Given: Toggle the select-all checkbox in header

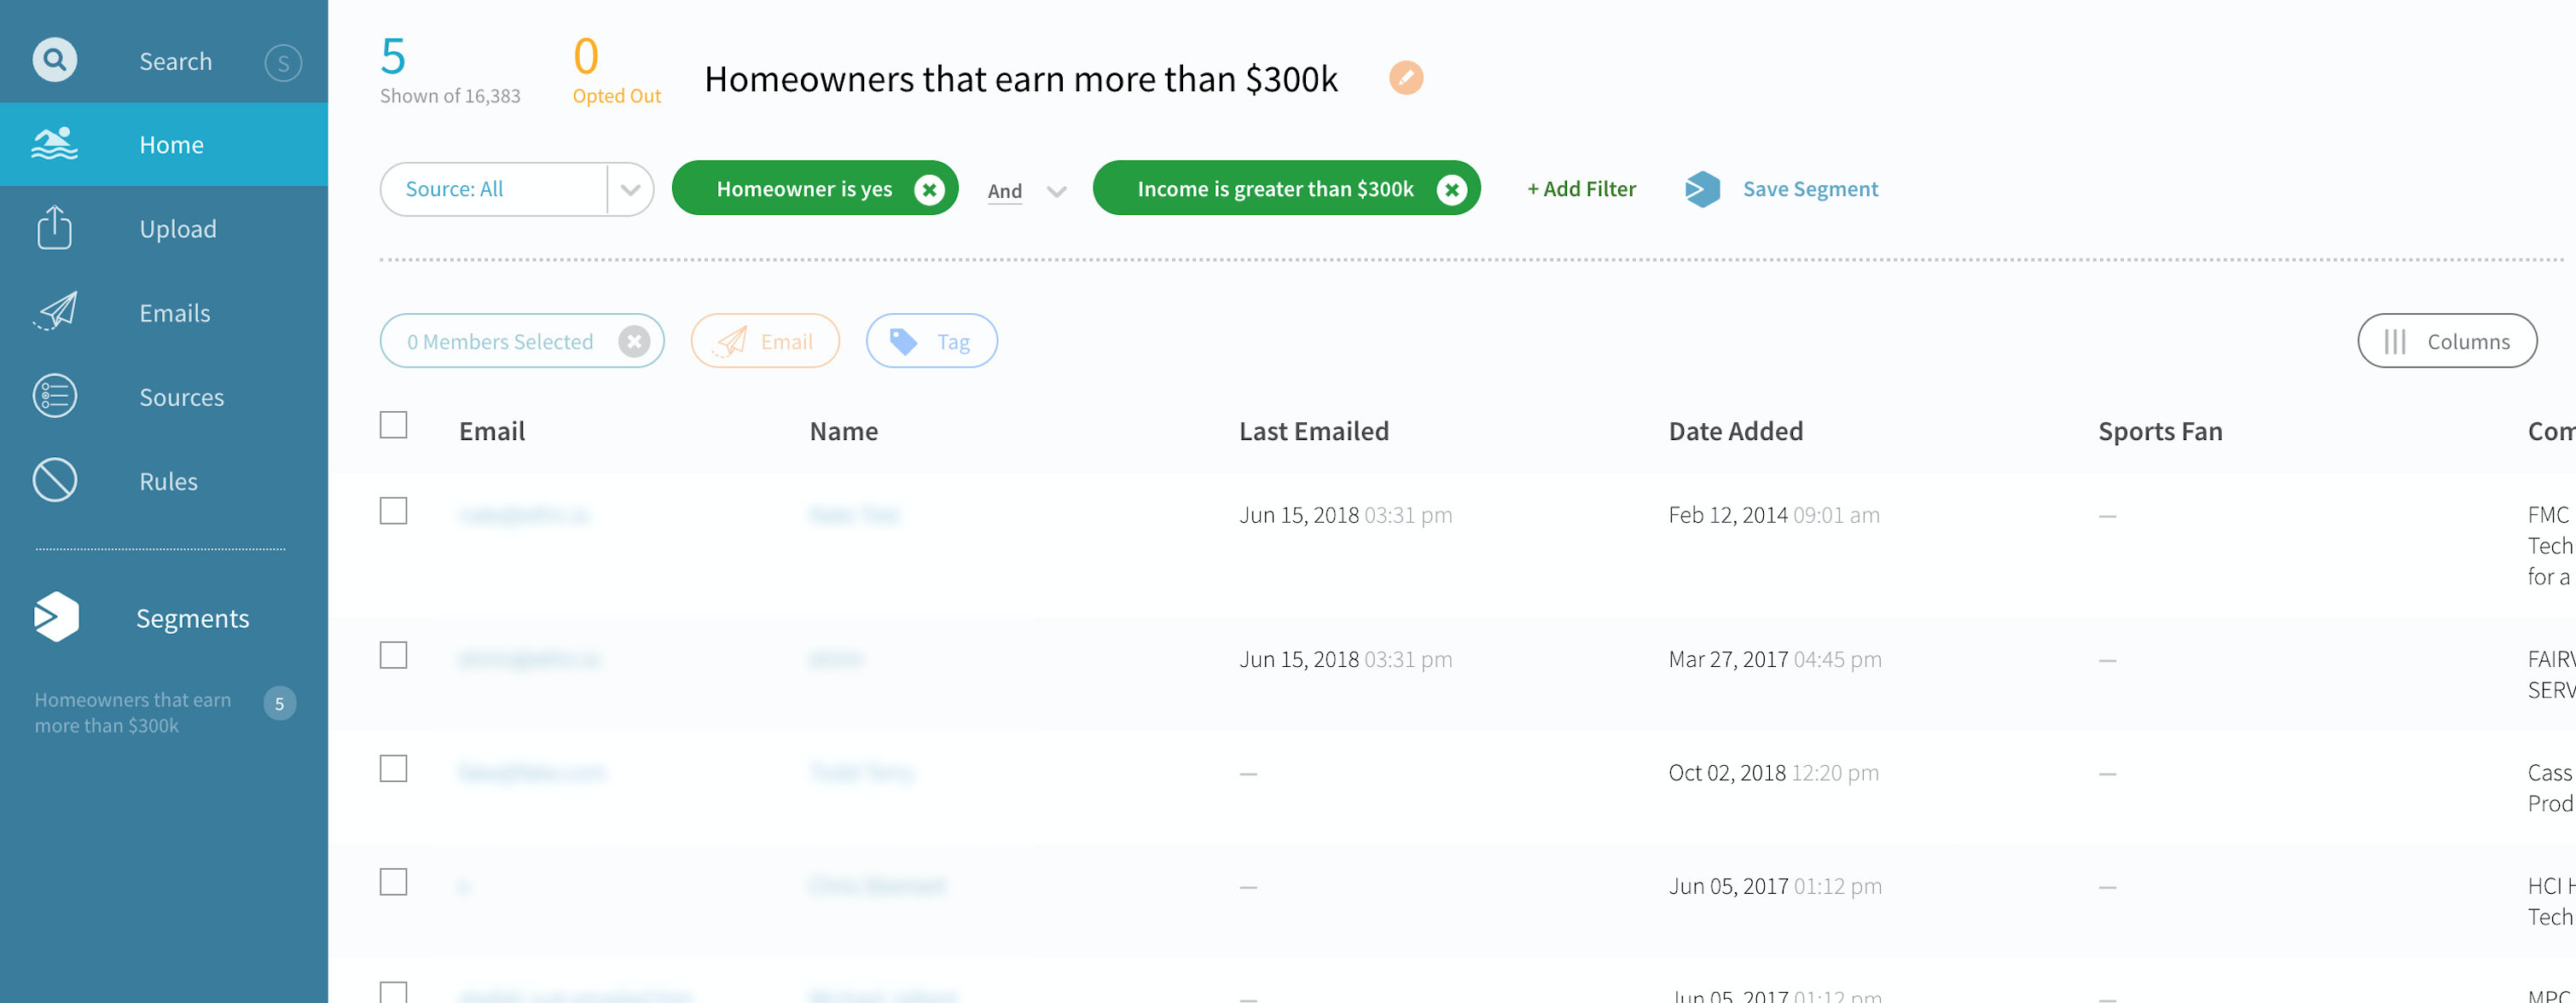Looking at the screenshot, I should [393, 425].
